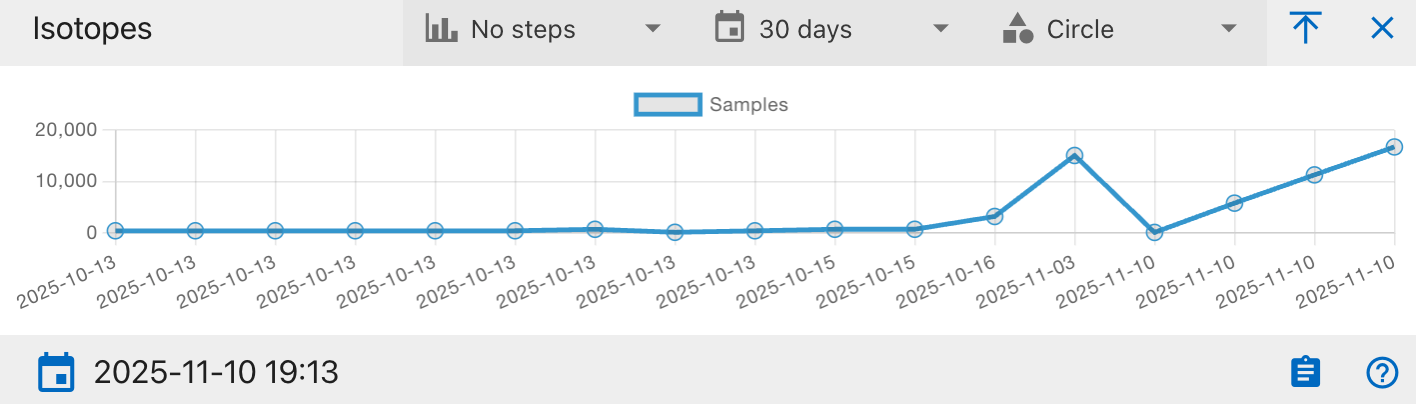Screen dimensions: 1416x404
Task: Click the Isotopes panel title
Action: [92, 29]
